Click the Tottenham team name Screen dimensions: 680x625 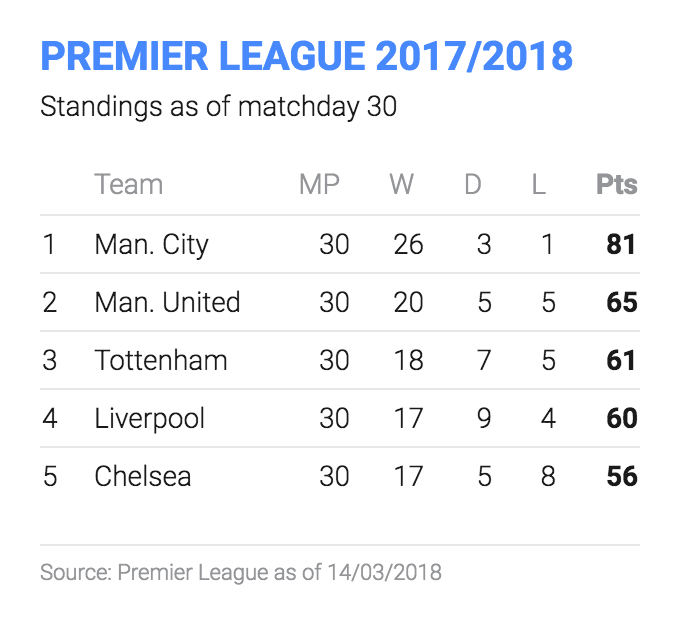click(161, 360)
